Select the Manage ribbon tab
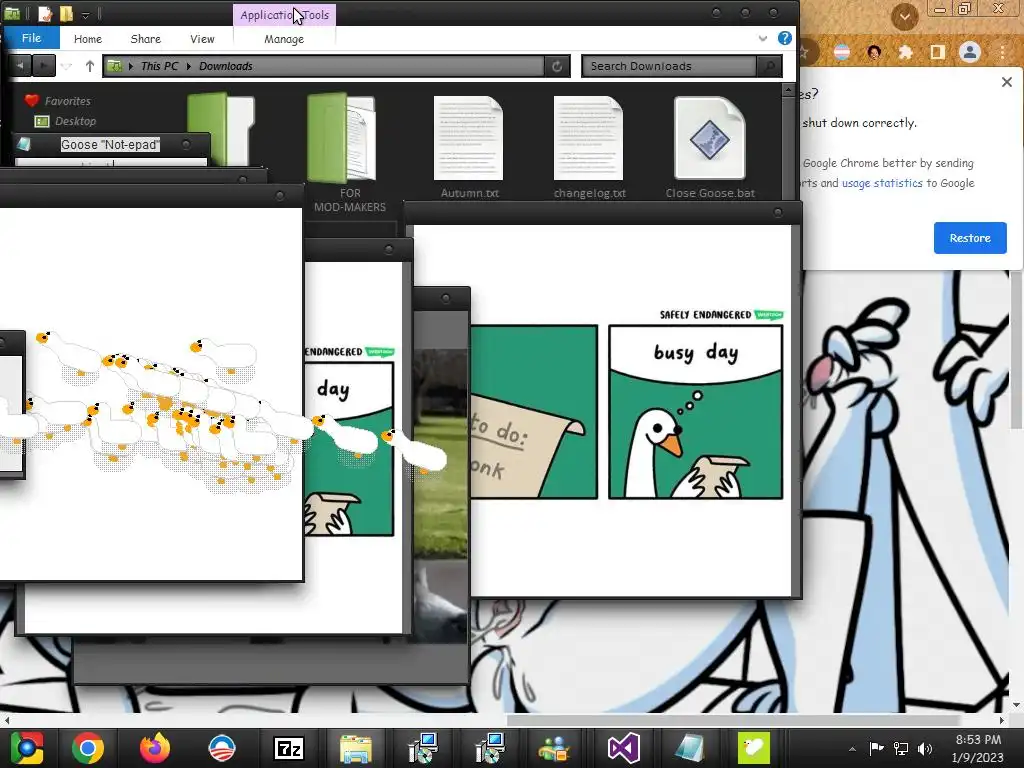The height and width of the screenshot is (768, 1024). 284,39
